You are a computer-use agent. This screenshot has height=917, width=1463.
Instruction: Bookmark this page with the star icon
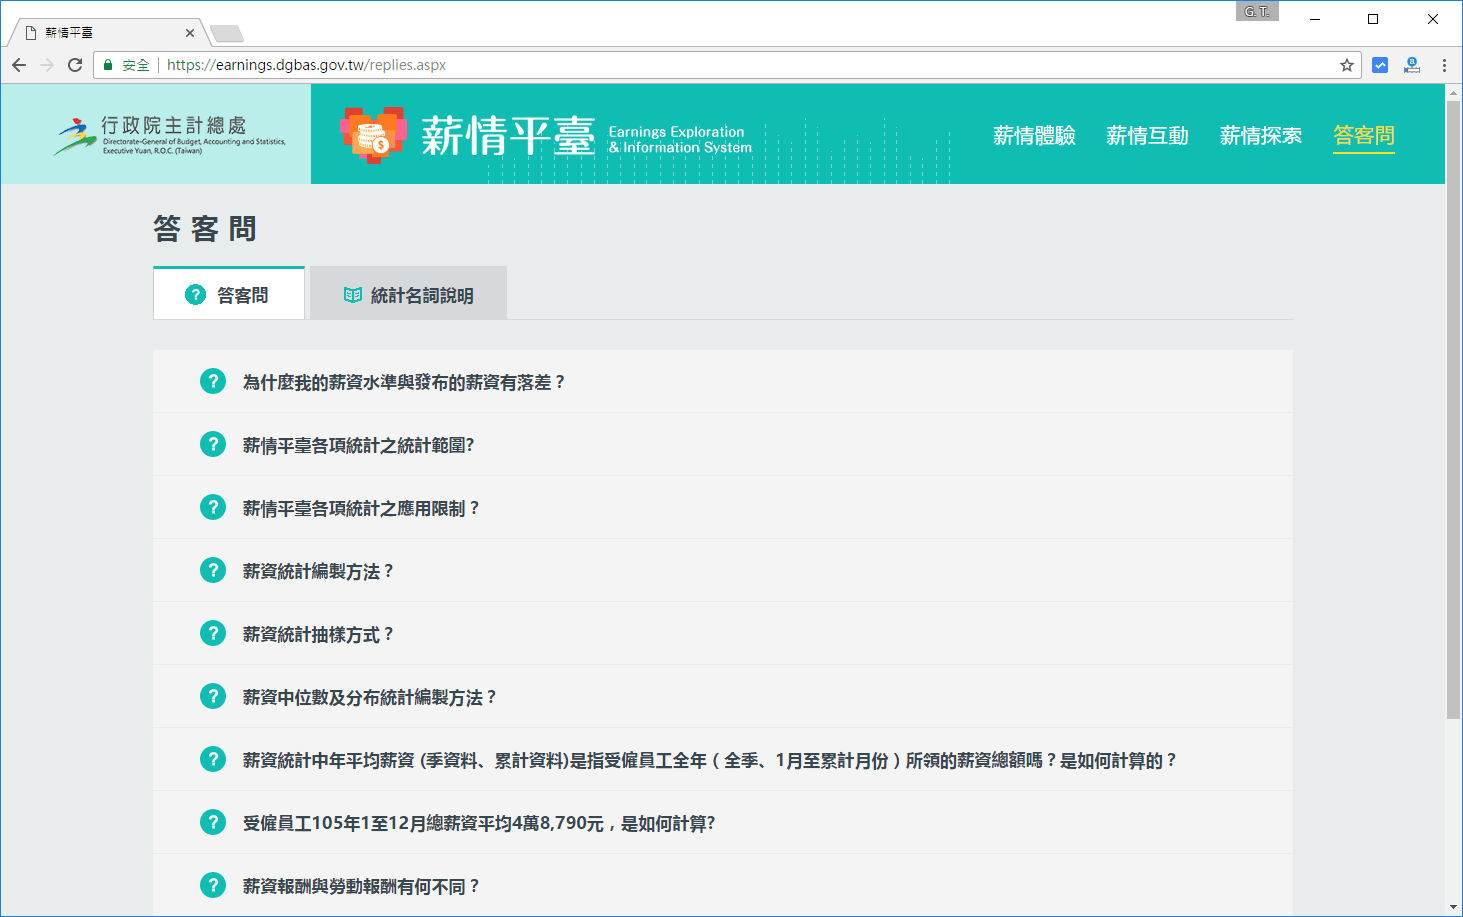click(x=1346, y=65)
